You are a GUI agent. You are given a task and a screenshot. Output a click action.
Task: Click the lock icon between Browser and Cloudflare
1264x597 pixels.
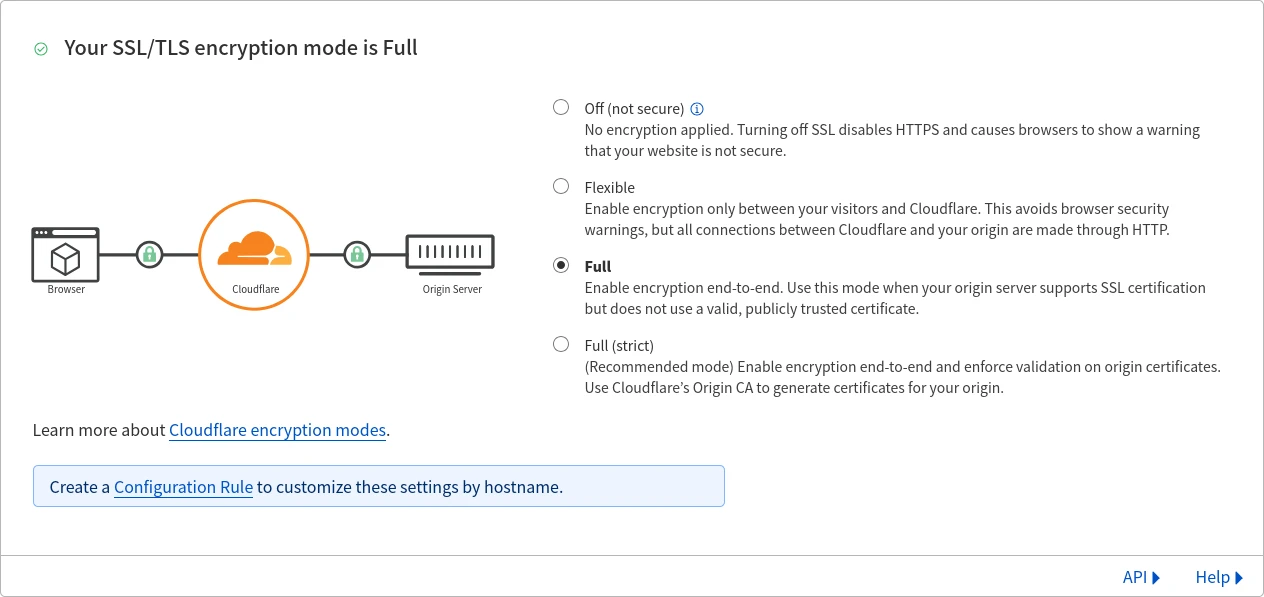click(149, 254)
